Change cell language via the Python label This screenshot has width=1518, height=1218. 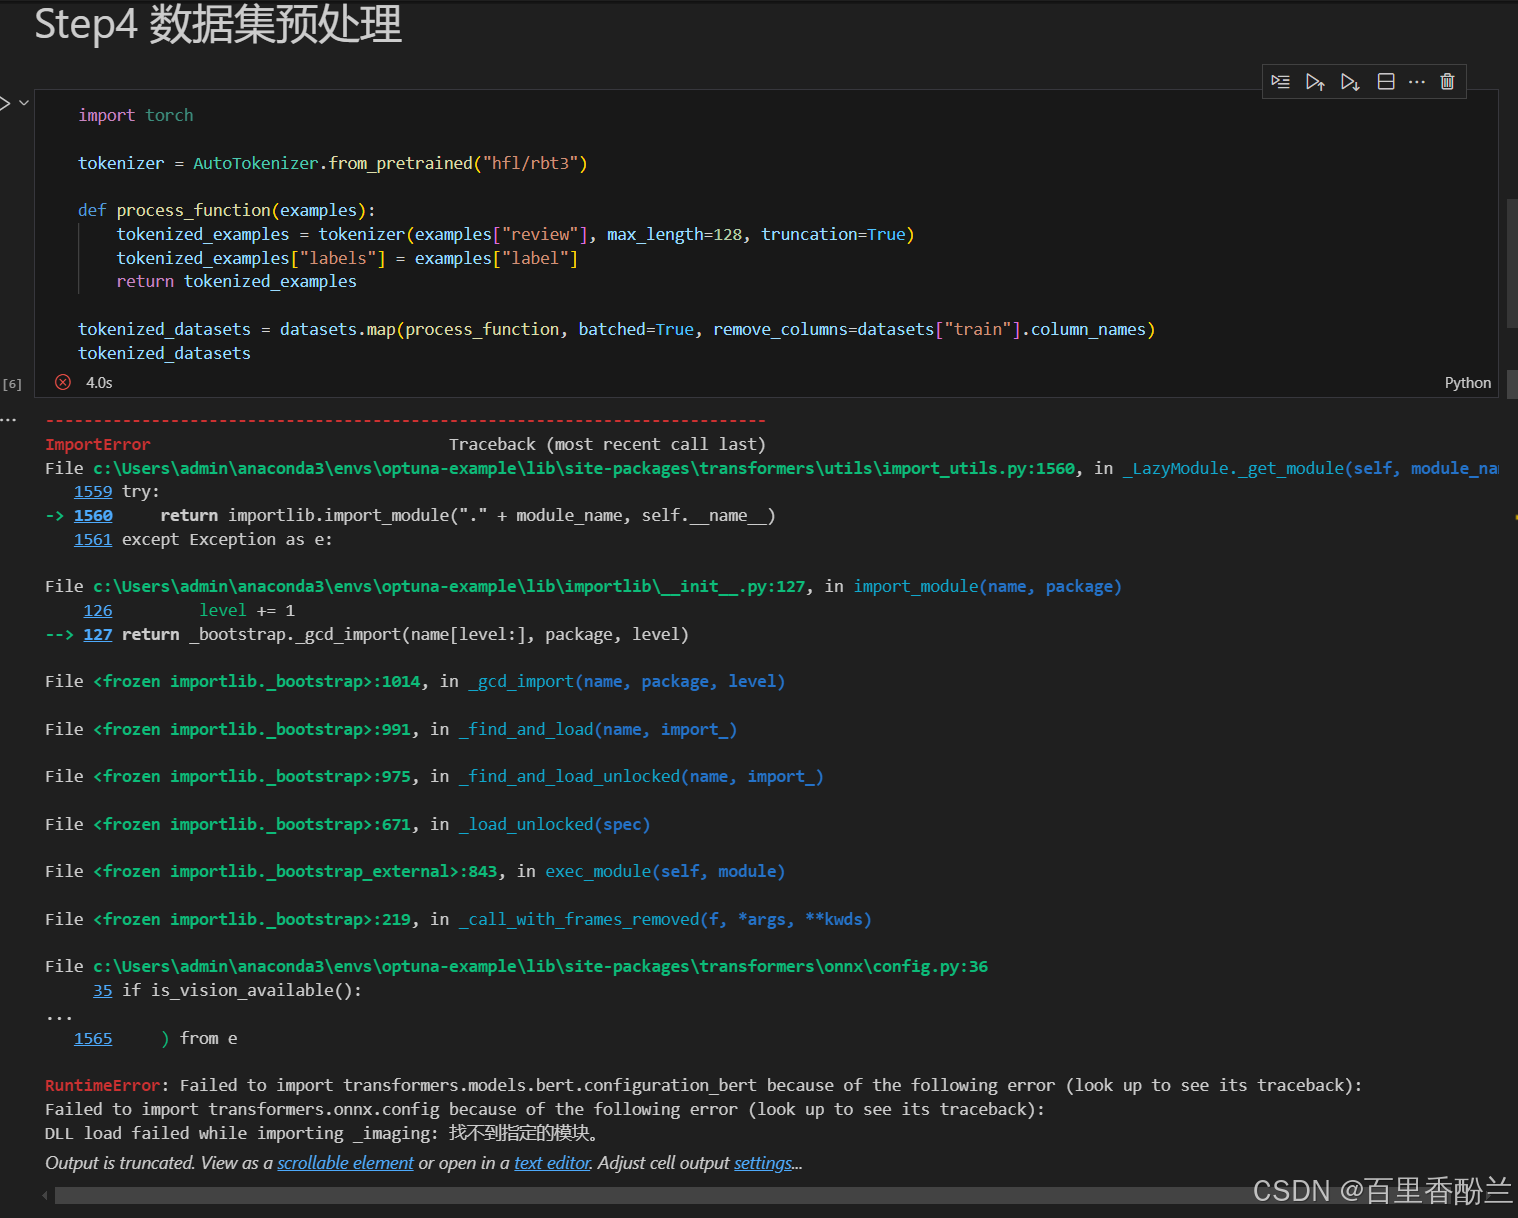(x=1467, y=383)
